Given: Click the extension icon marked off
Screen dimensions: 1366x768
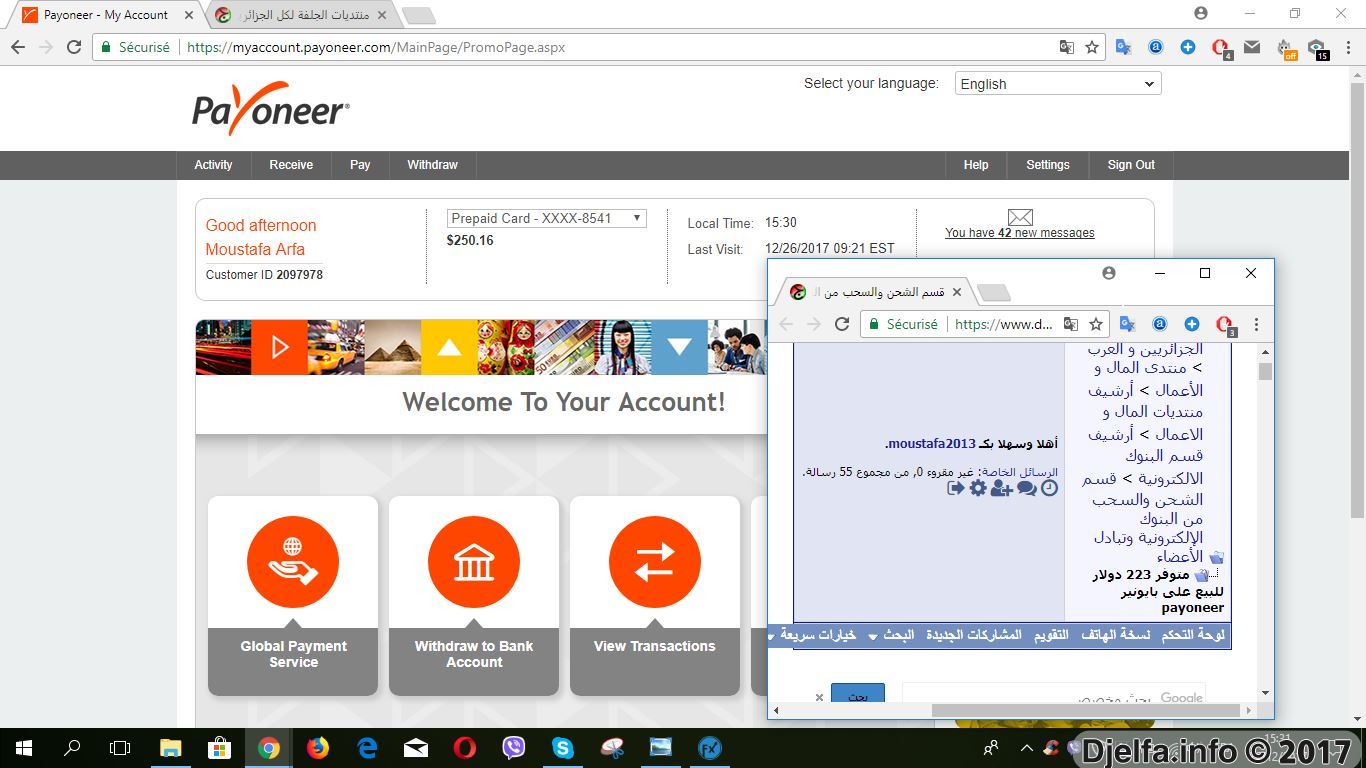Looking at the screenshot, I should click(x=1286, y=48).
